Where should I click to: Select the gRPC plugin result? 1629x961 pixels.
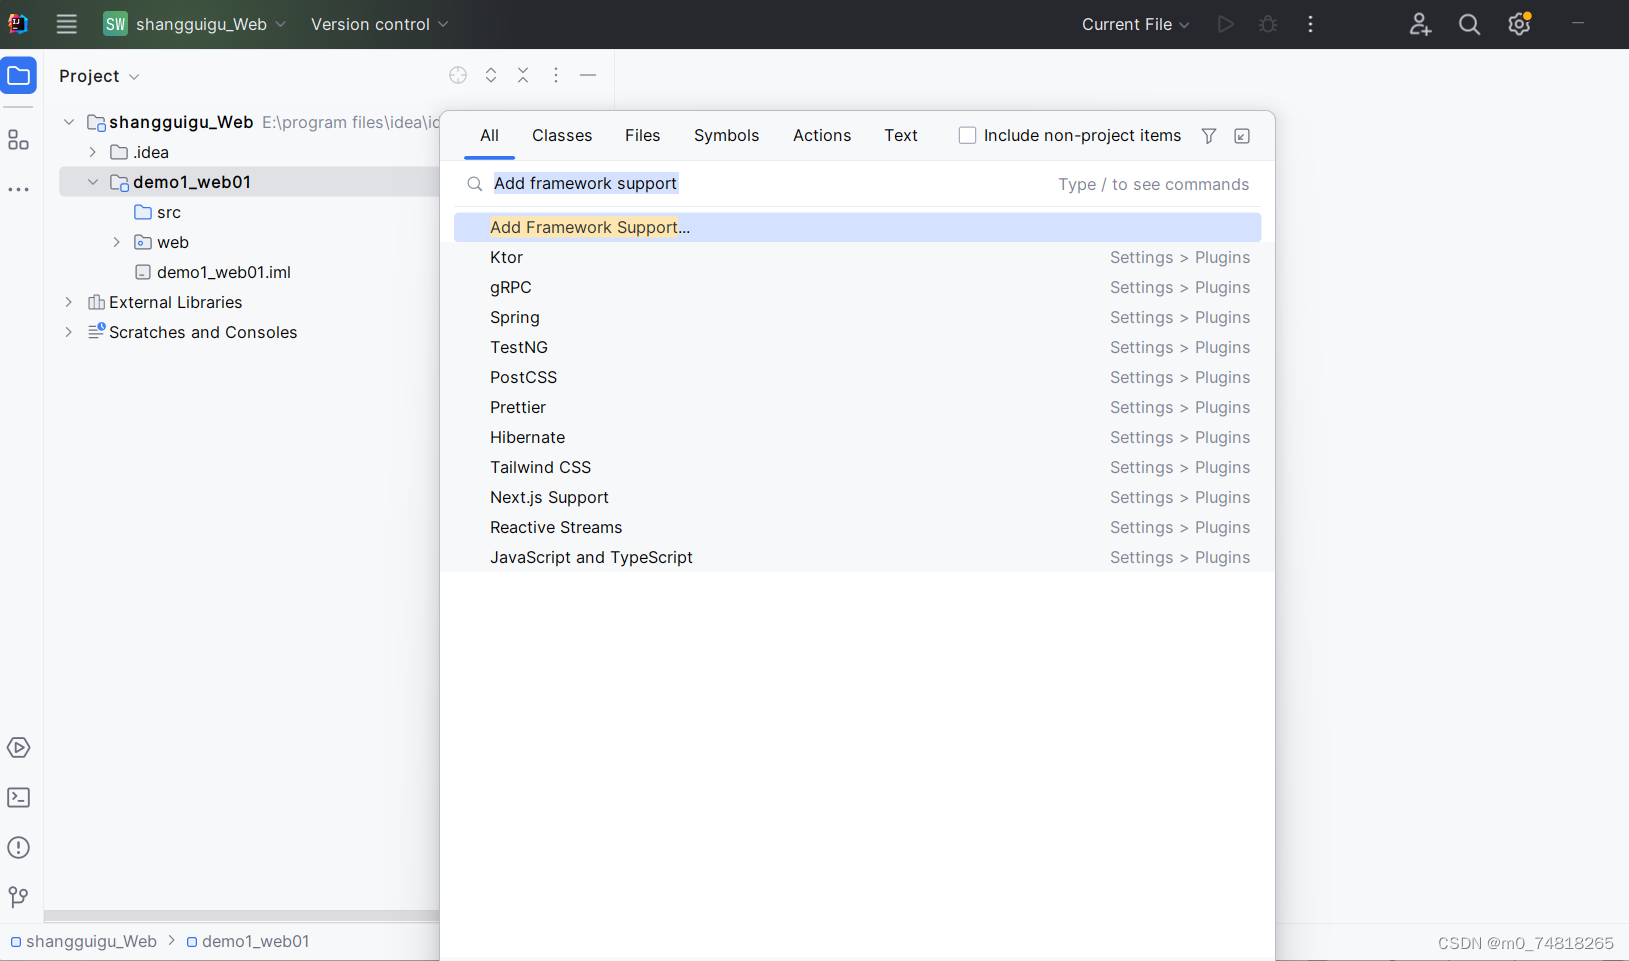(857, 287)
